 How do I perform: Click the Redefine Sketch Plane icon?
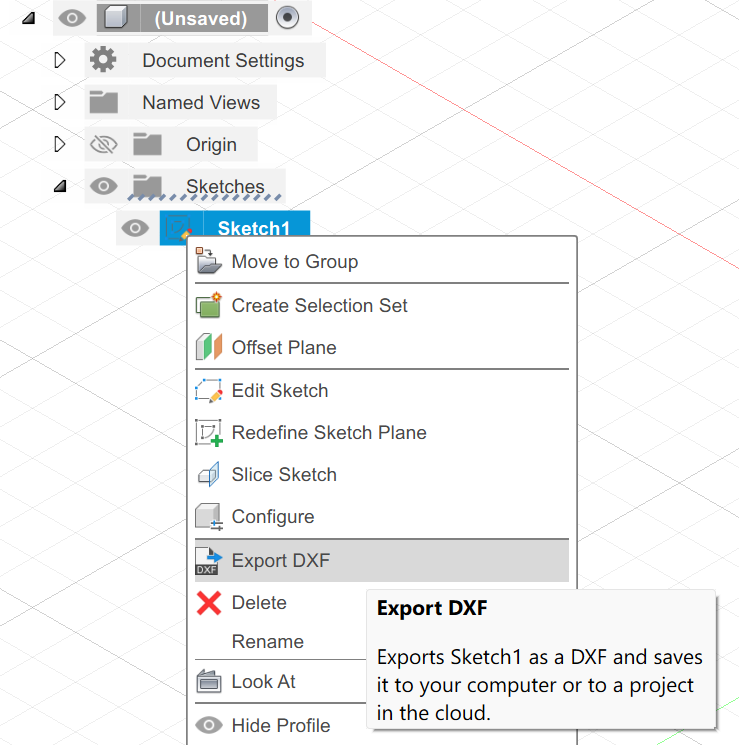coord(208,433)
